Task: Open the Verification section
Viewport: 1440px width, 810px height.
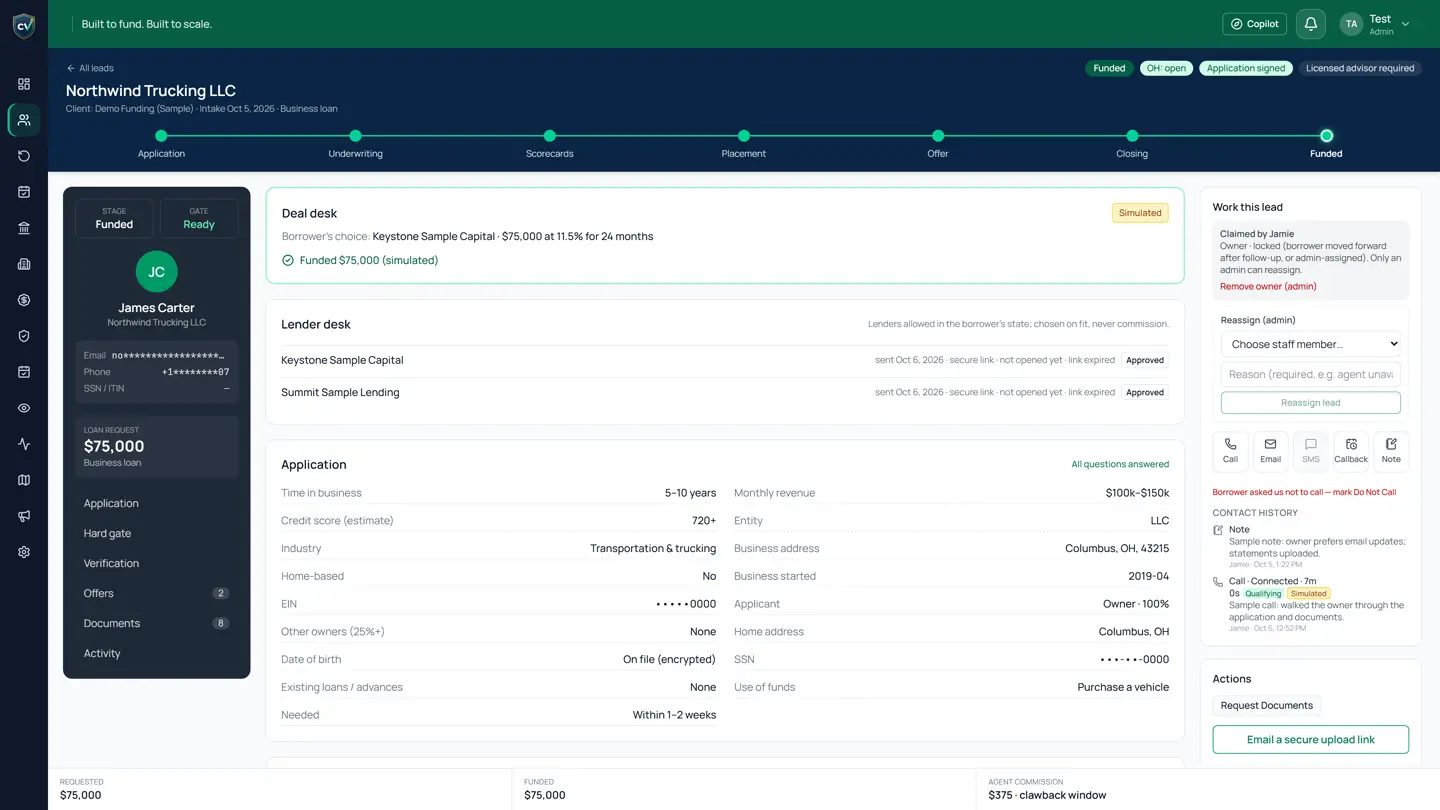Action: click(x=156, y=563)
